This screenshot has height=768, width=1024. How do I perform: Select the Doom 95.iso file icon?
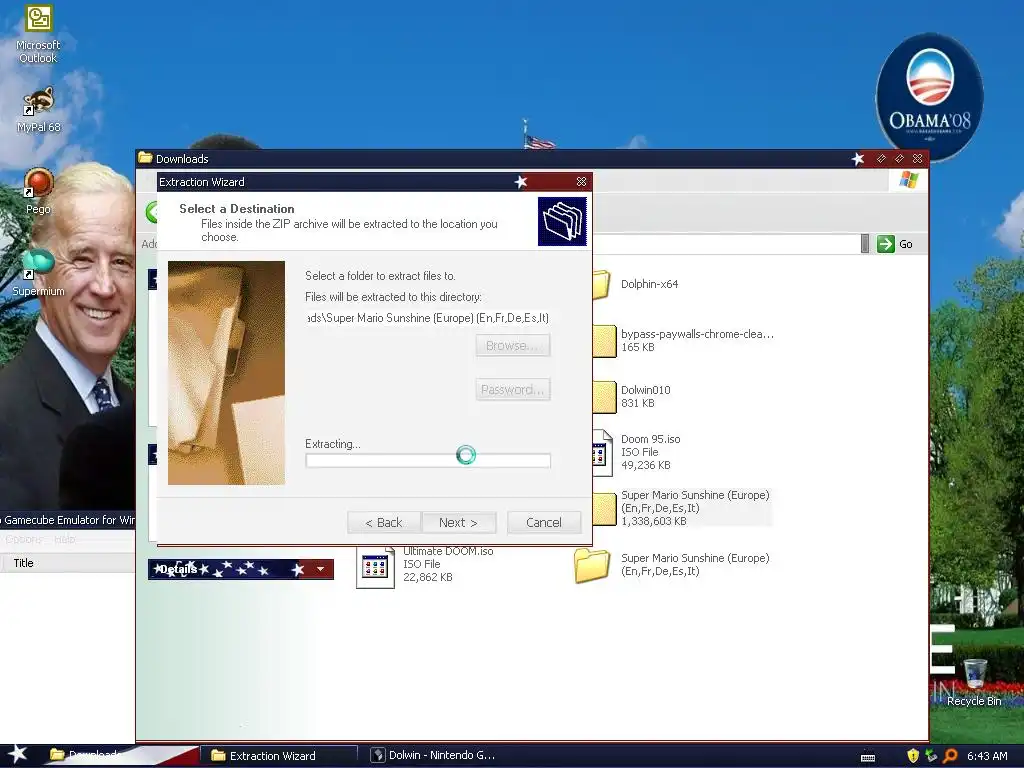tap(602, 453)
